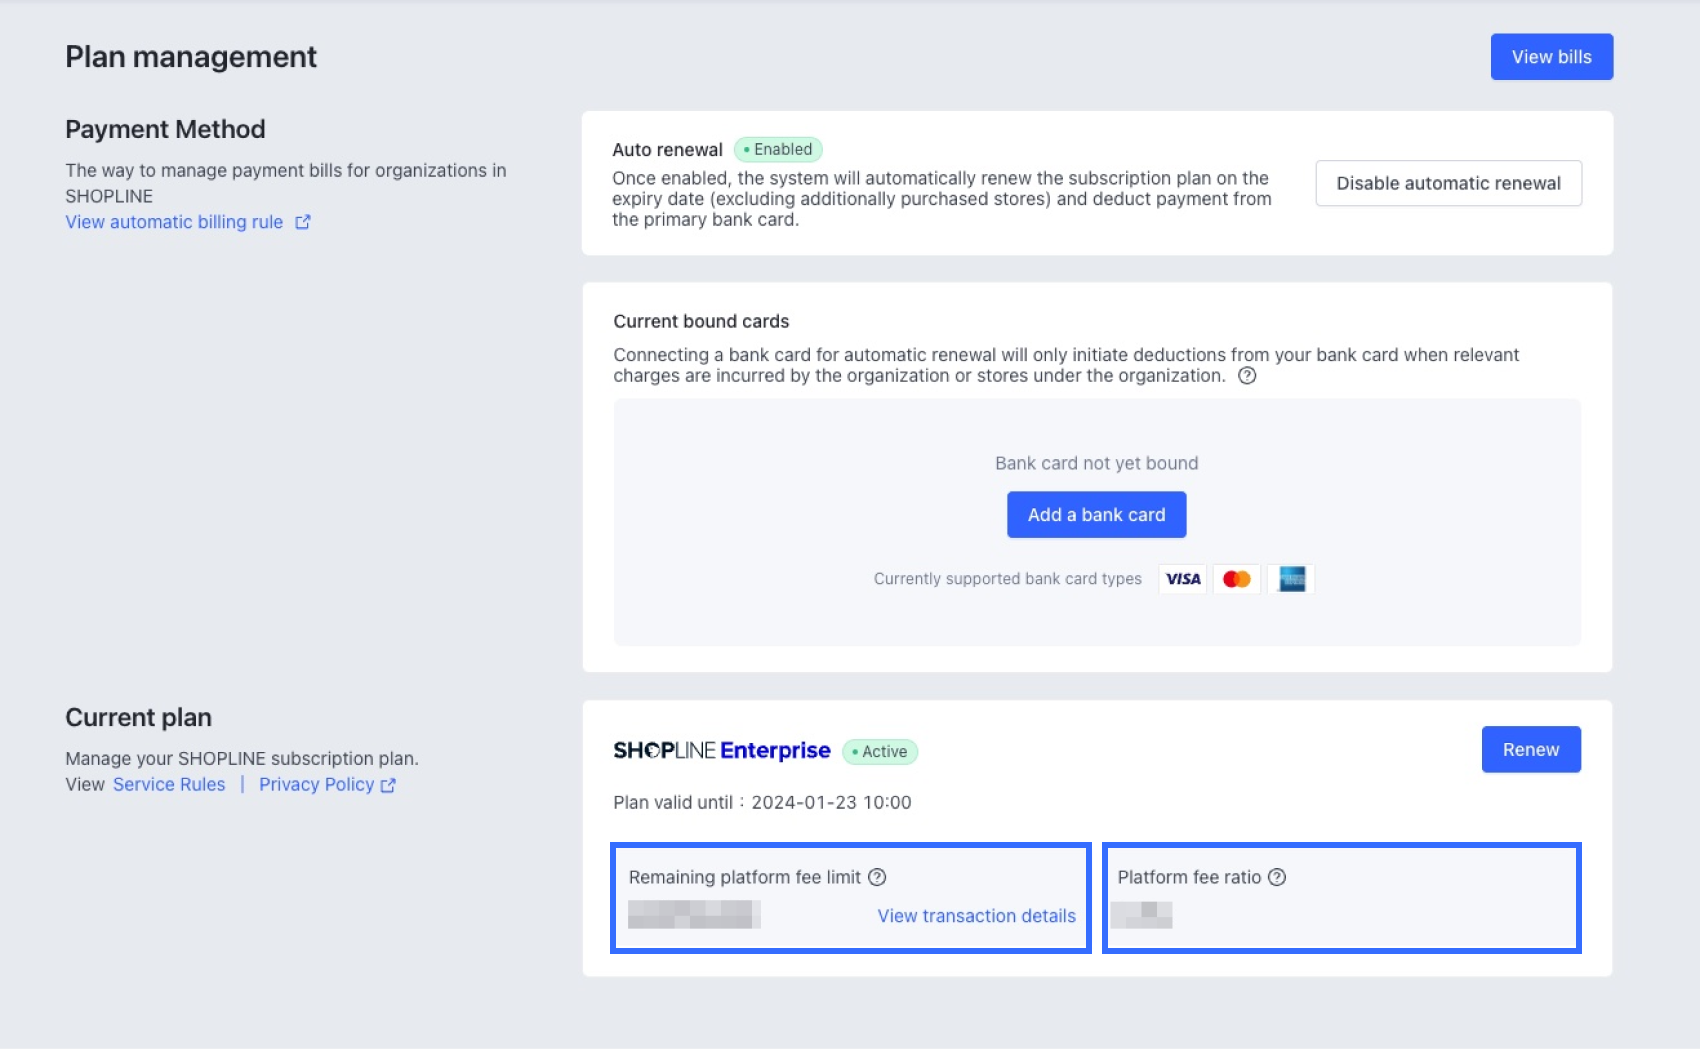Click the Current plan heading
The height and width of the screenshot is (1049, 1700).
tap(138, 717)
